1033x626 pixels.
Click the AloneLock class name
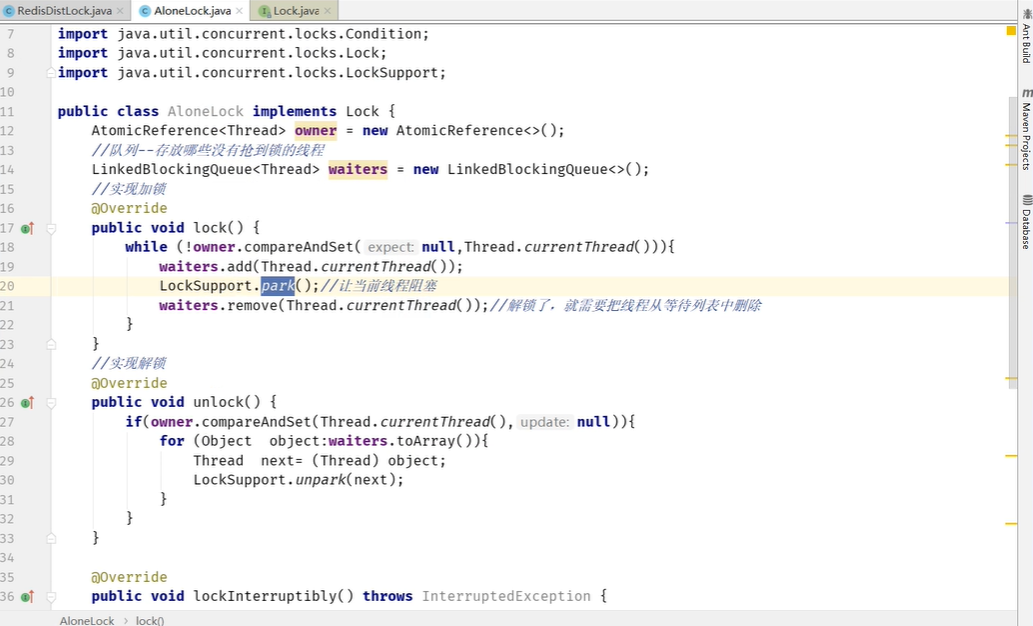pos(205,111)
